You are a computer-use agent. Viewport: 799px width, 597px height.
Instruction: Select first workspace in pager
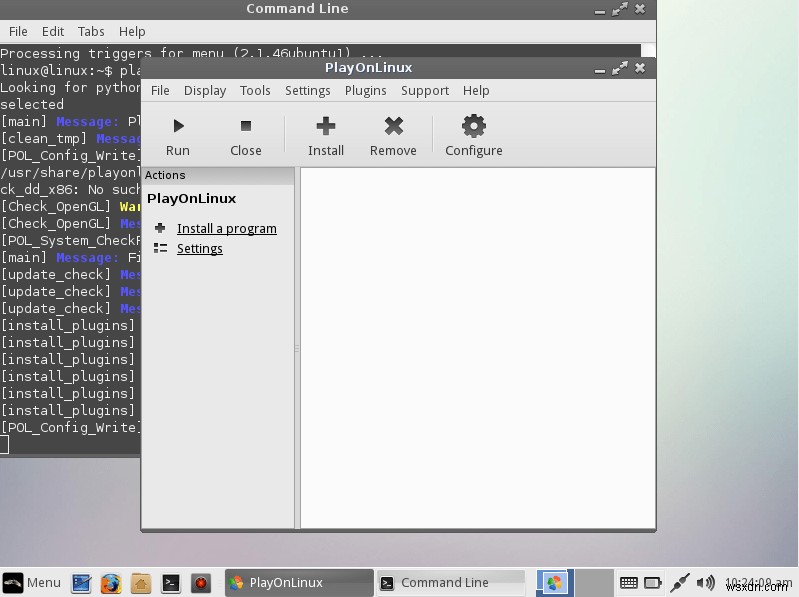pyautogui.click(x=554, y=583)
